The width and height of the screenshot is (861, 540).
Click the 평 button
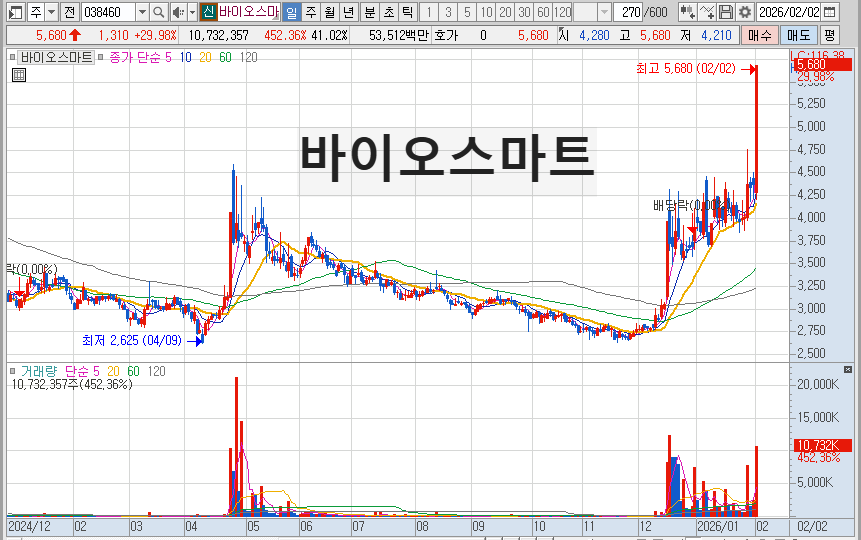tap(829, 35)
